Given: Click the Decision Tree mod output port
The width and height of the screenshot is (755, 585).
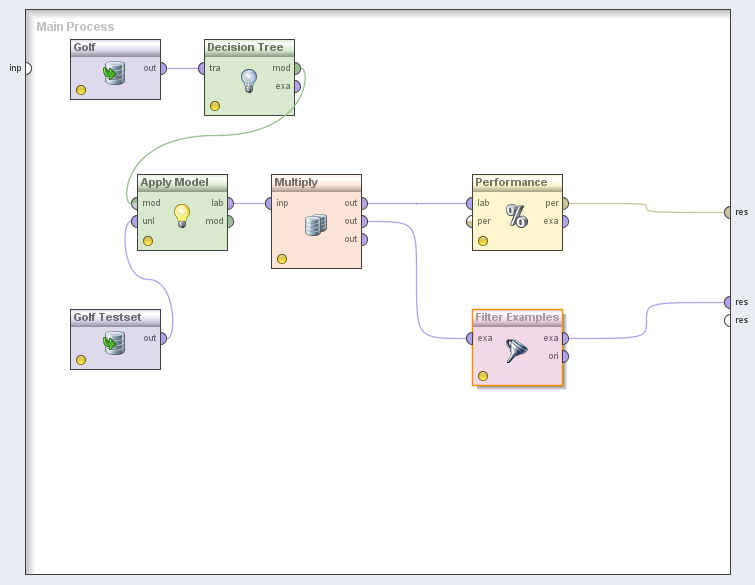Looking at the screenshot, I should pyautogui.click(x=297, y=68).
